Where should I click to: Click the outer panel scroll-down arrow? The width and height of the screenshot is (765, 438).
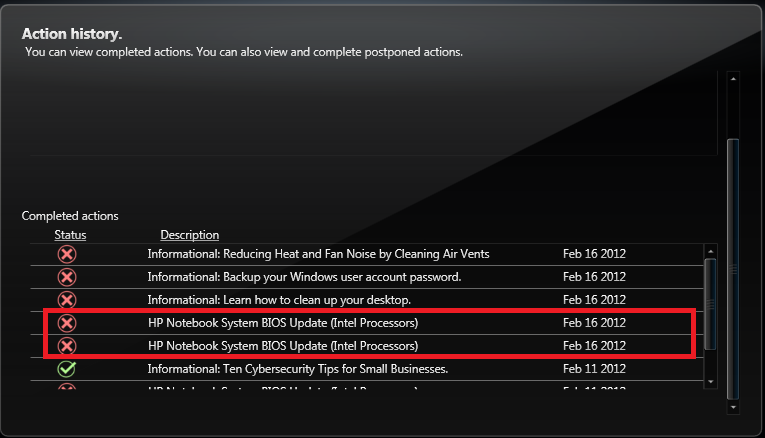click(x=733, y=407)
